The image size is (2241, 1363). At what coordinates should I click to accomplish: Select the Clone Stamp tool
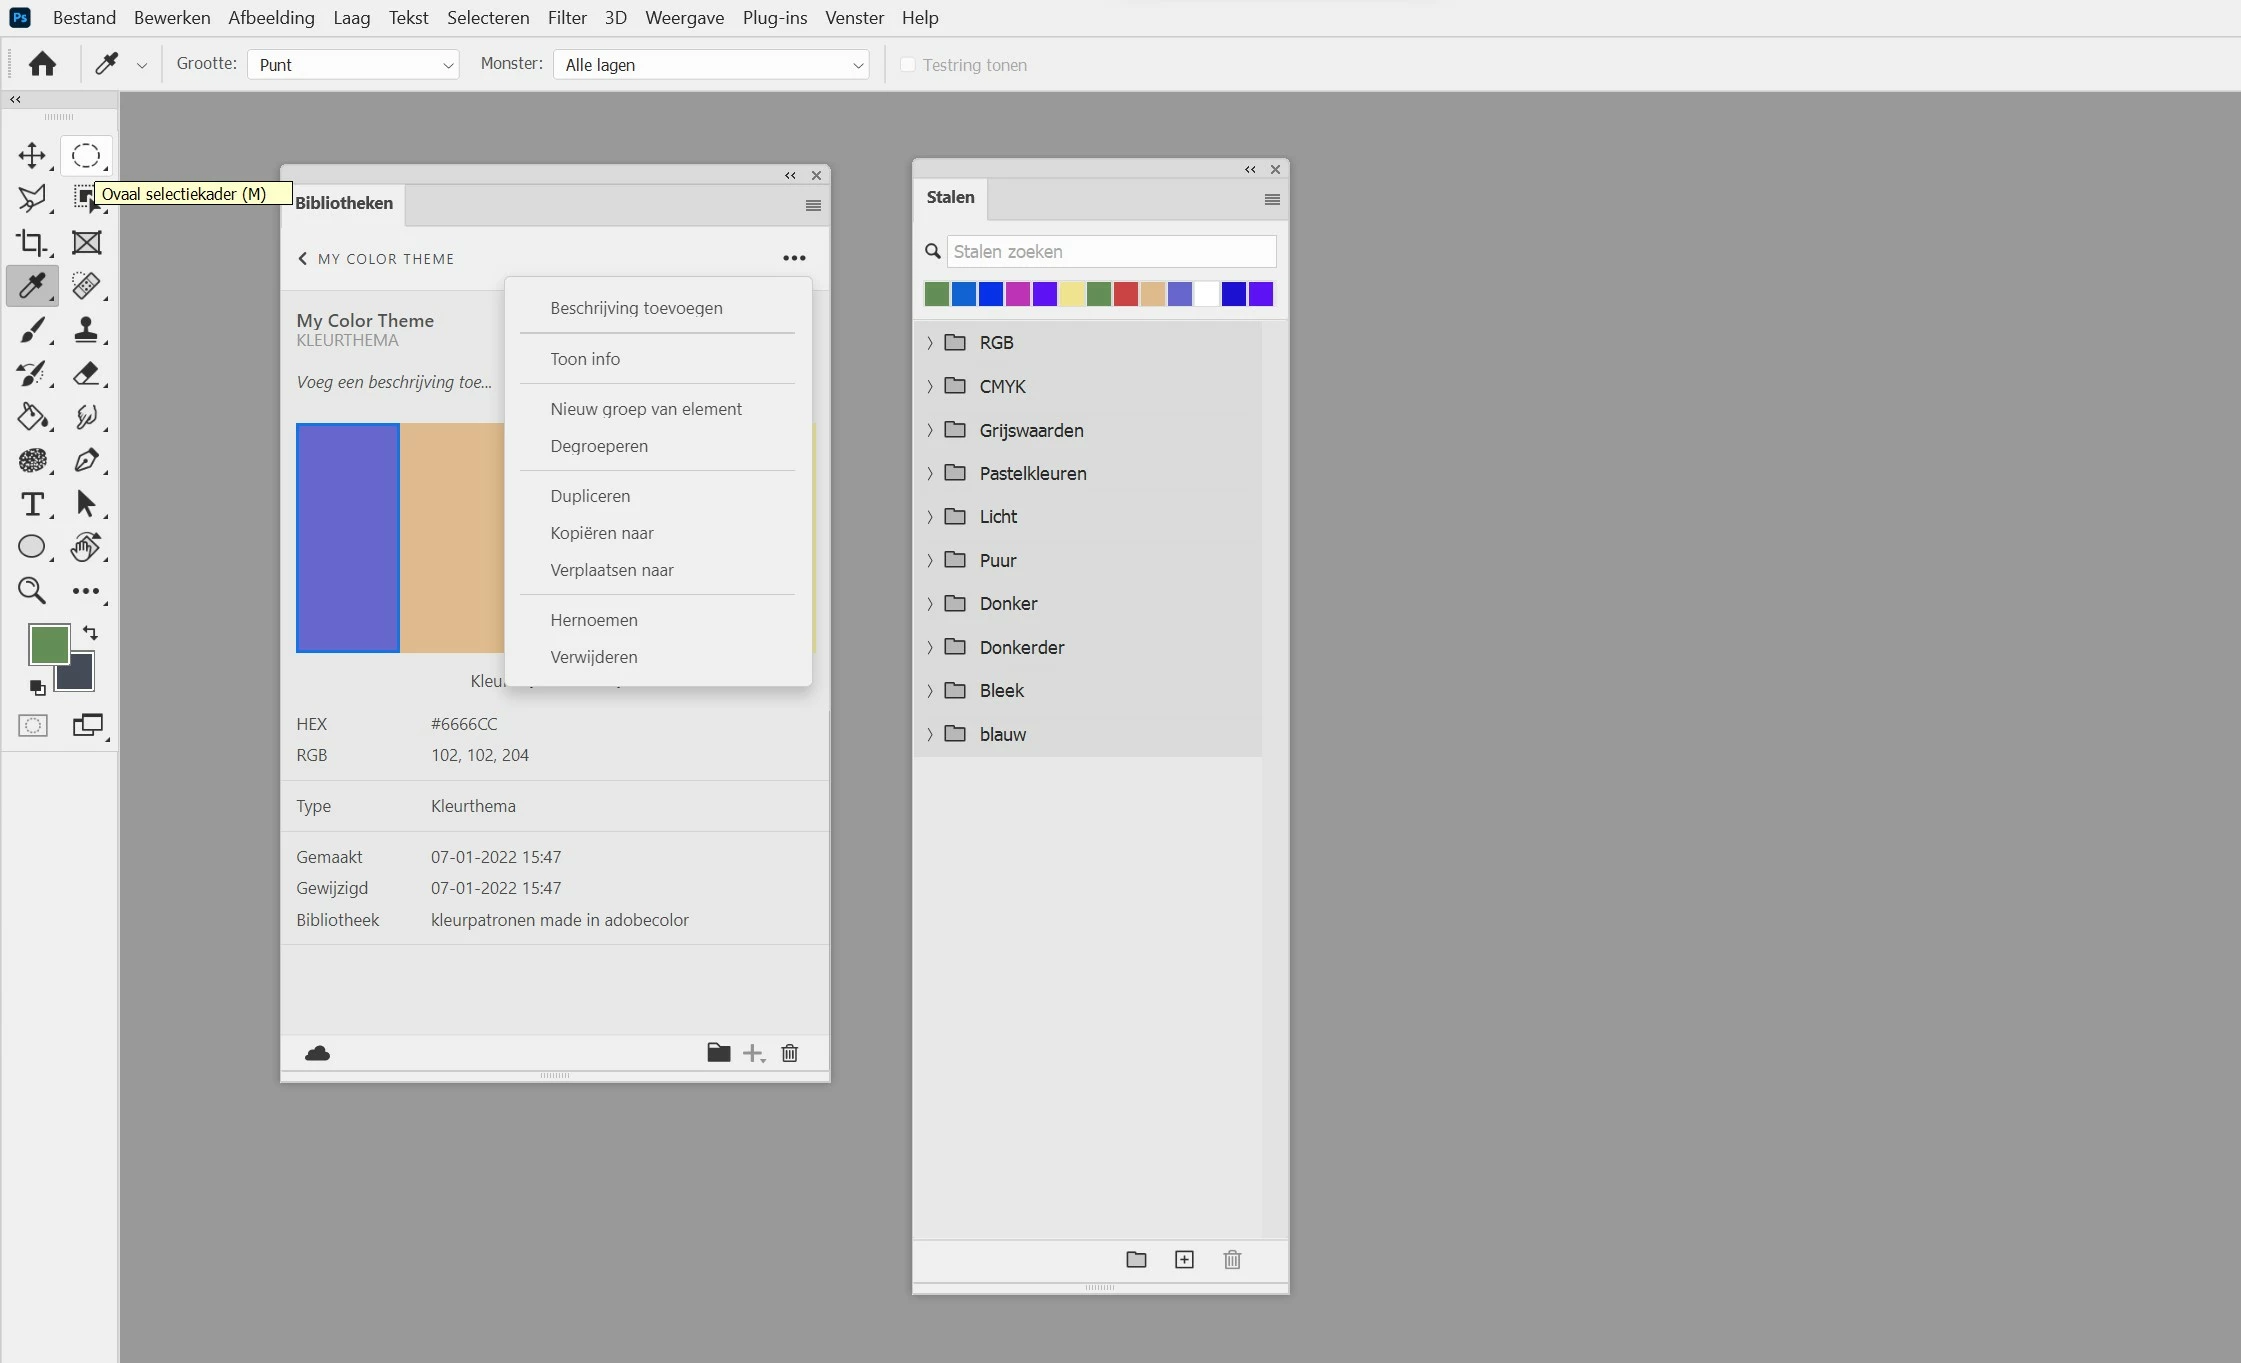tap(86, 329)
